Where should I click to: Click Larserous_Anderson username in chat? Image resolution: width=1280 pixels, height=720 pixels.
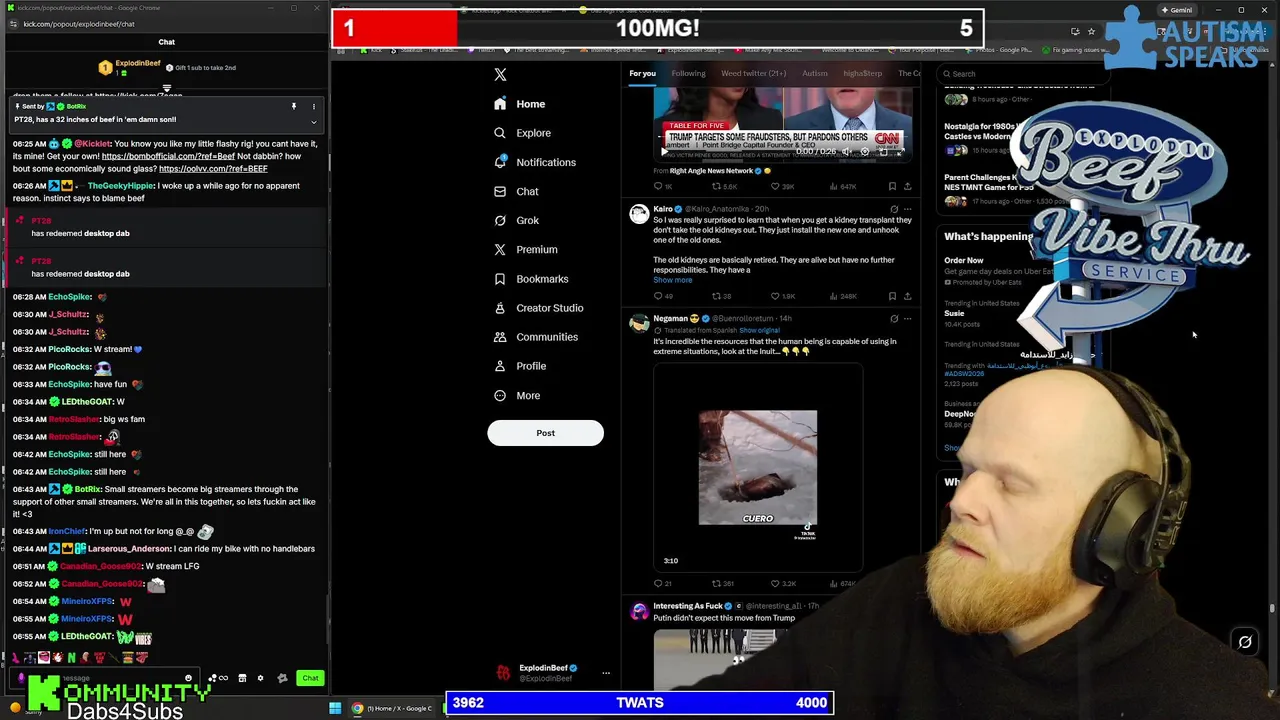tap(129, 549)
